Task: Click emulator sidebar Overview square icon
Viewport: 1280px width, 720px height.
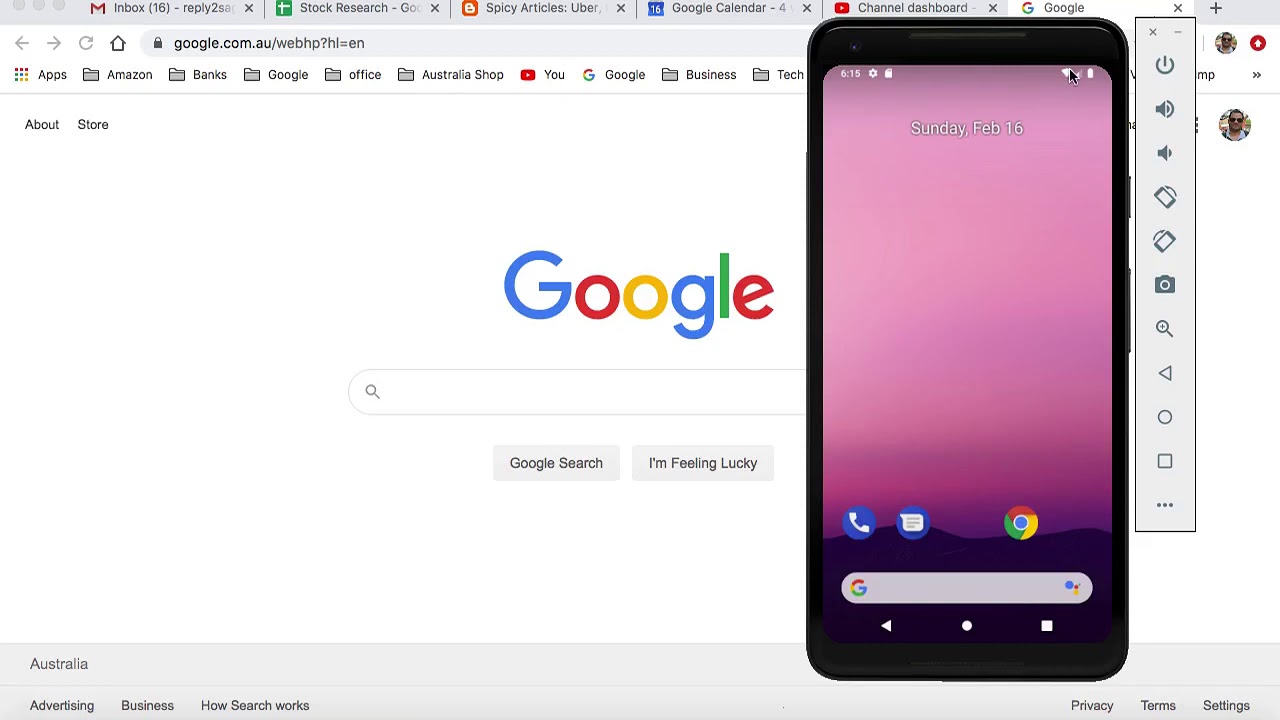Action: pos(1165,461)
